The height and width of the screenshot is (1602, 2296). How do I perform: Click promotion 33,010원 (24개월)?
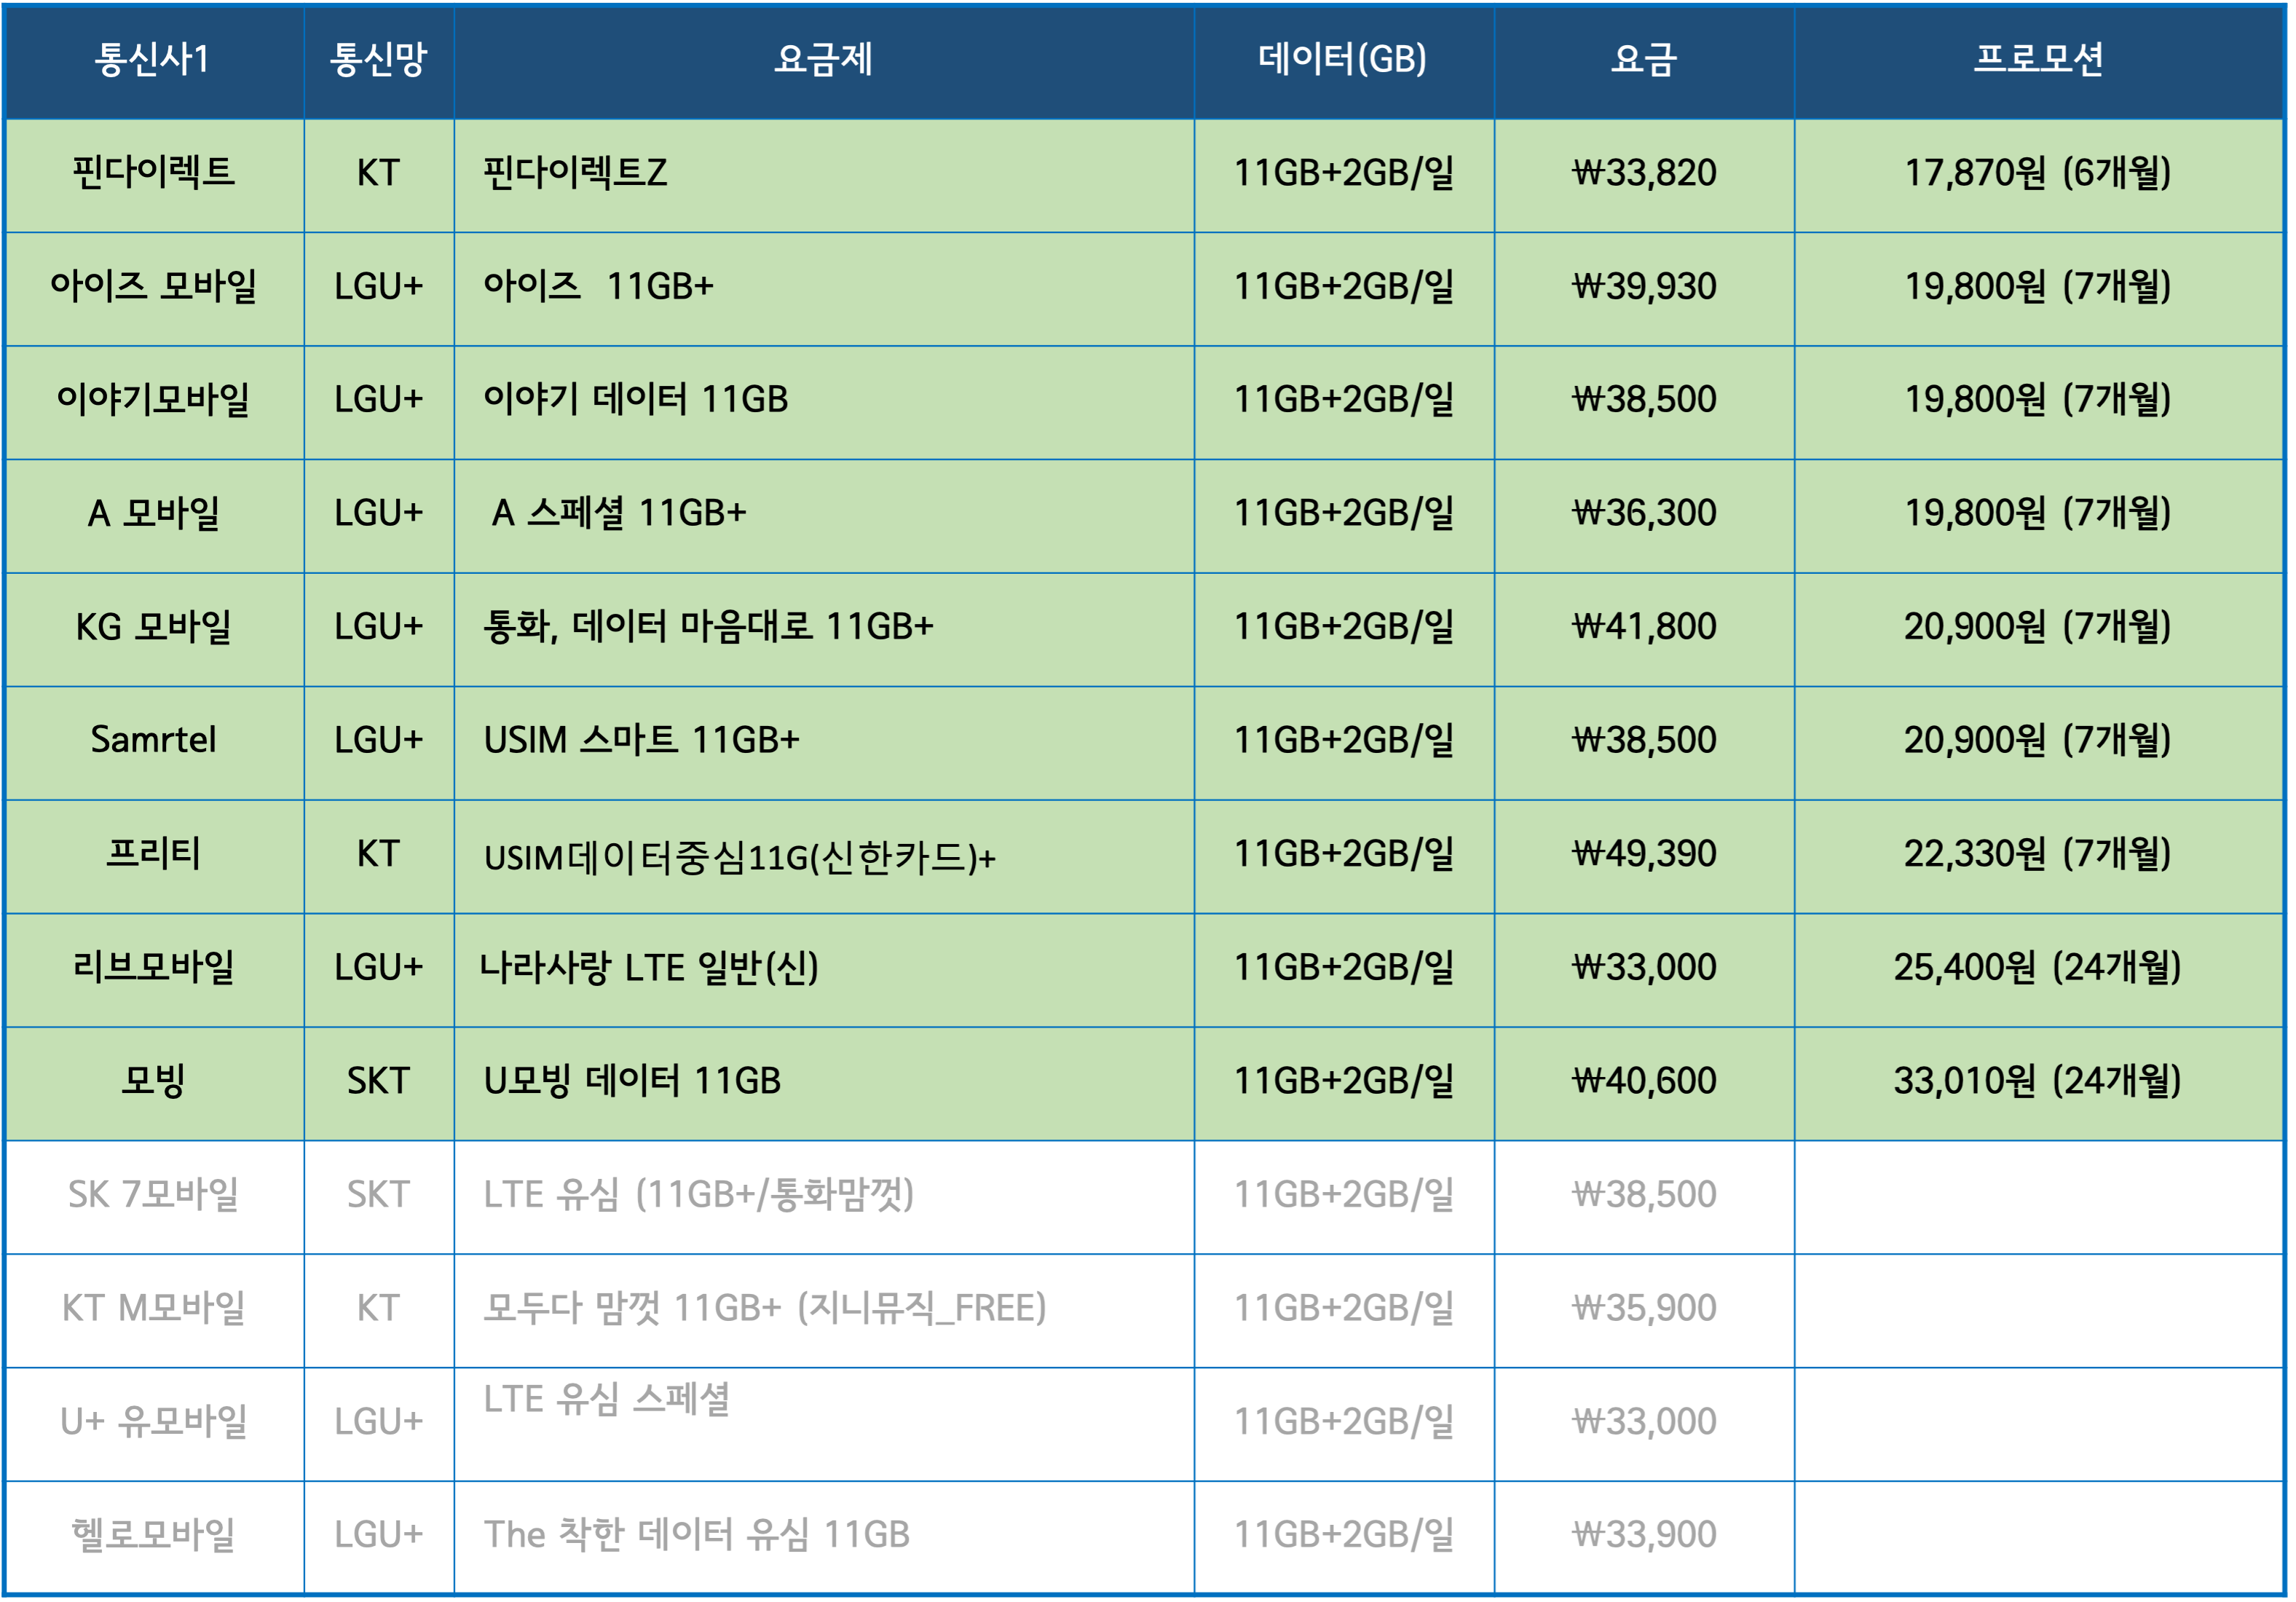[2039, 1083]
